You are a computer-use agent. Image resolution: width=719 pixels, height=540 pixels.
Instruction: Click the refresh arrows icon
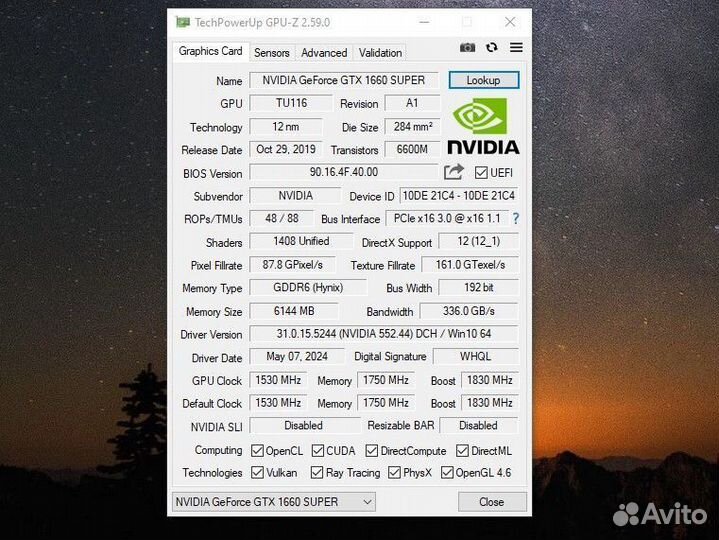pyautogui.click(x=492, y=47)
